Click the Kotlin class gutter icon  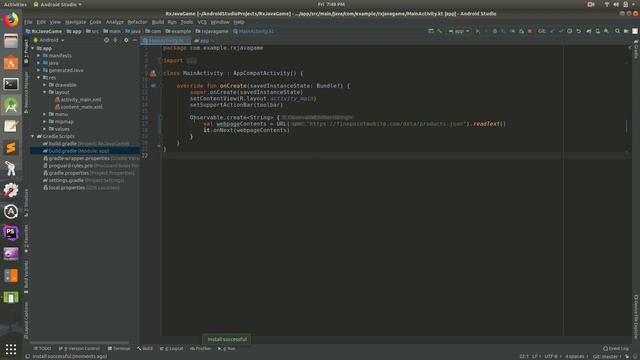coord(153,73)
